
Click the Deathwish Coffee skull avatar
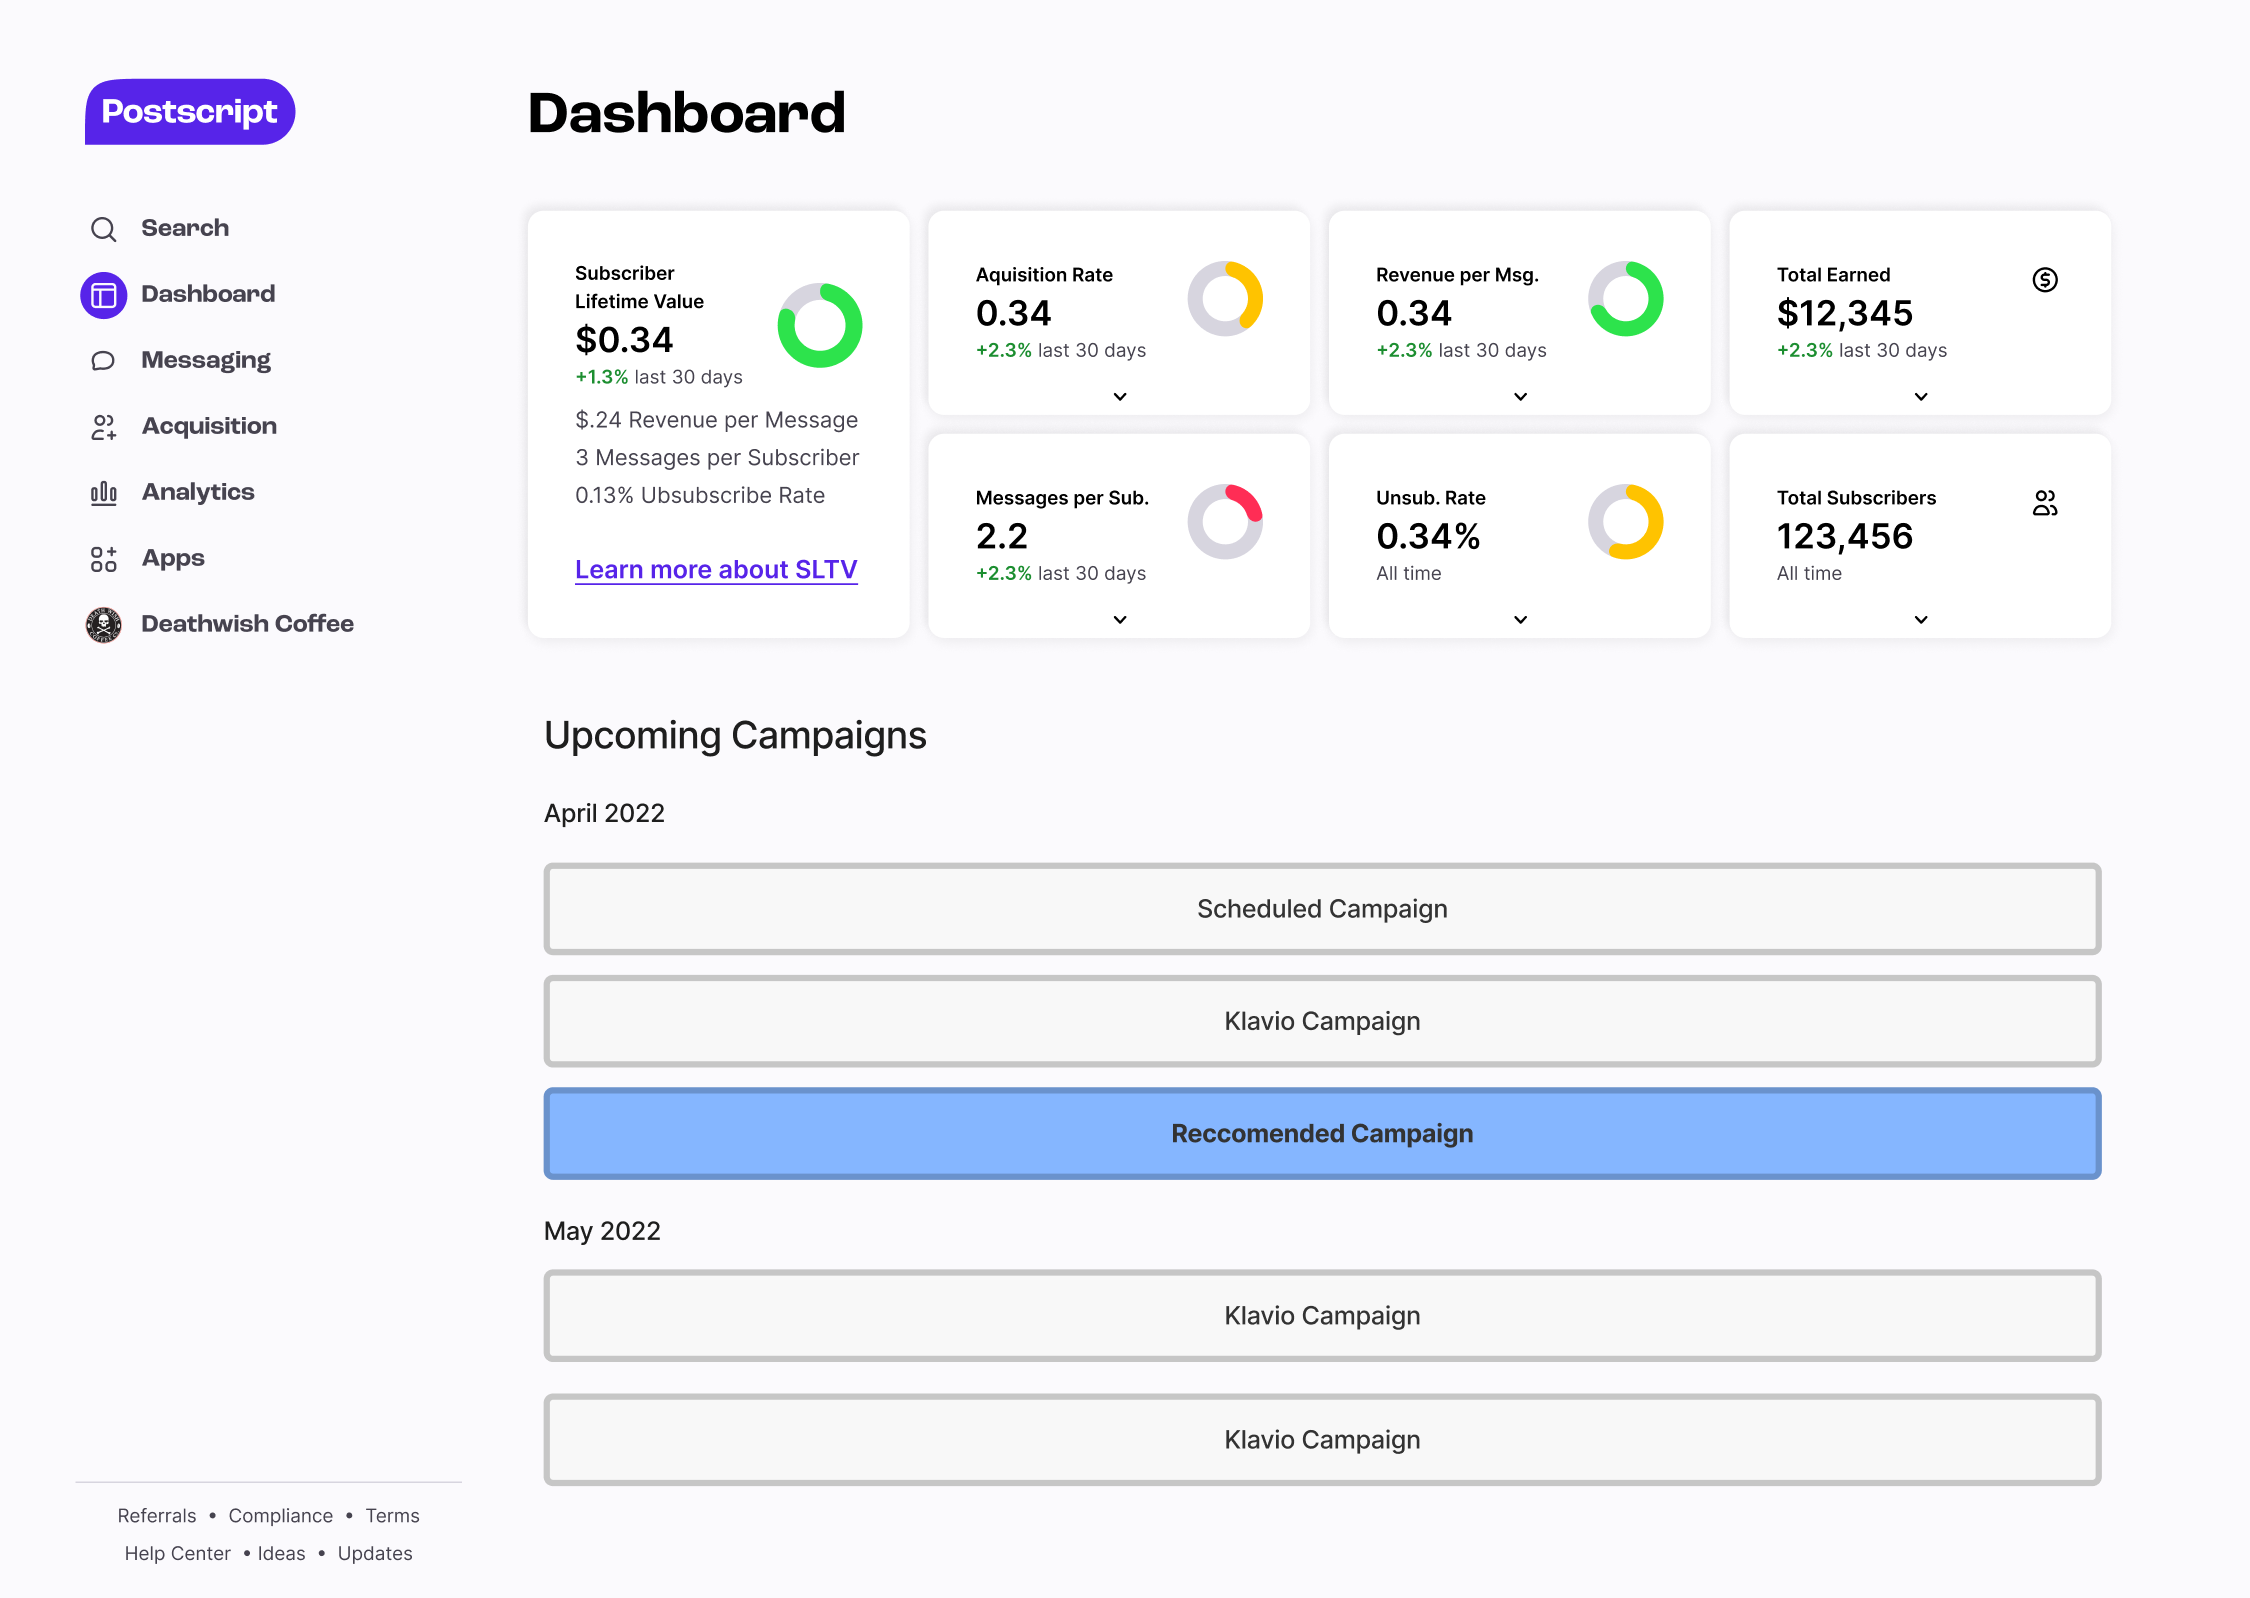[104, 625]
